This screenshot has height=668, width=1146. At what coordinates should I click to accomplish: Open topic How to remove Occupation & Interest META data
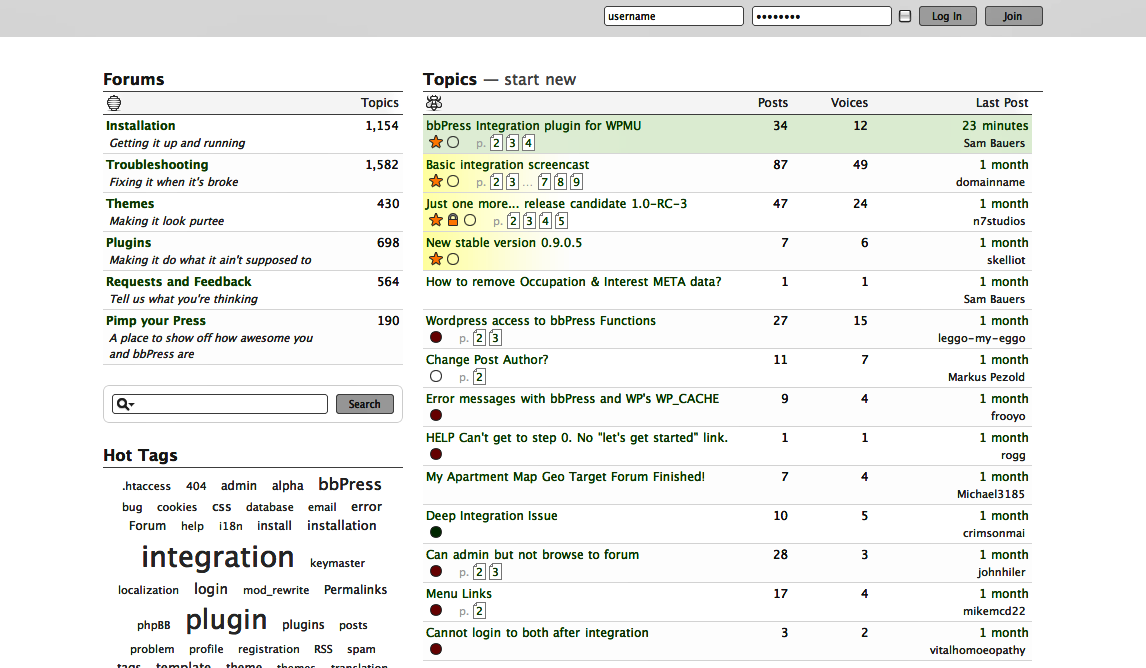click(574, 282)
